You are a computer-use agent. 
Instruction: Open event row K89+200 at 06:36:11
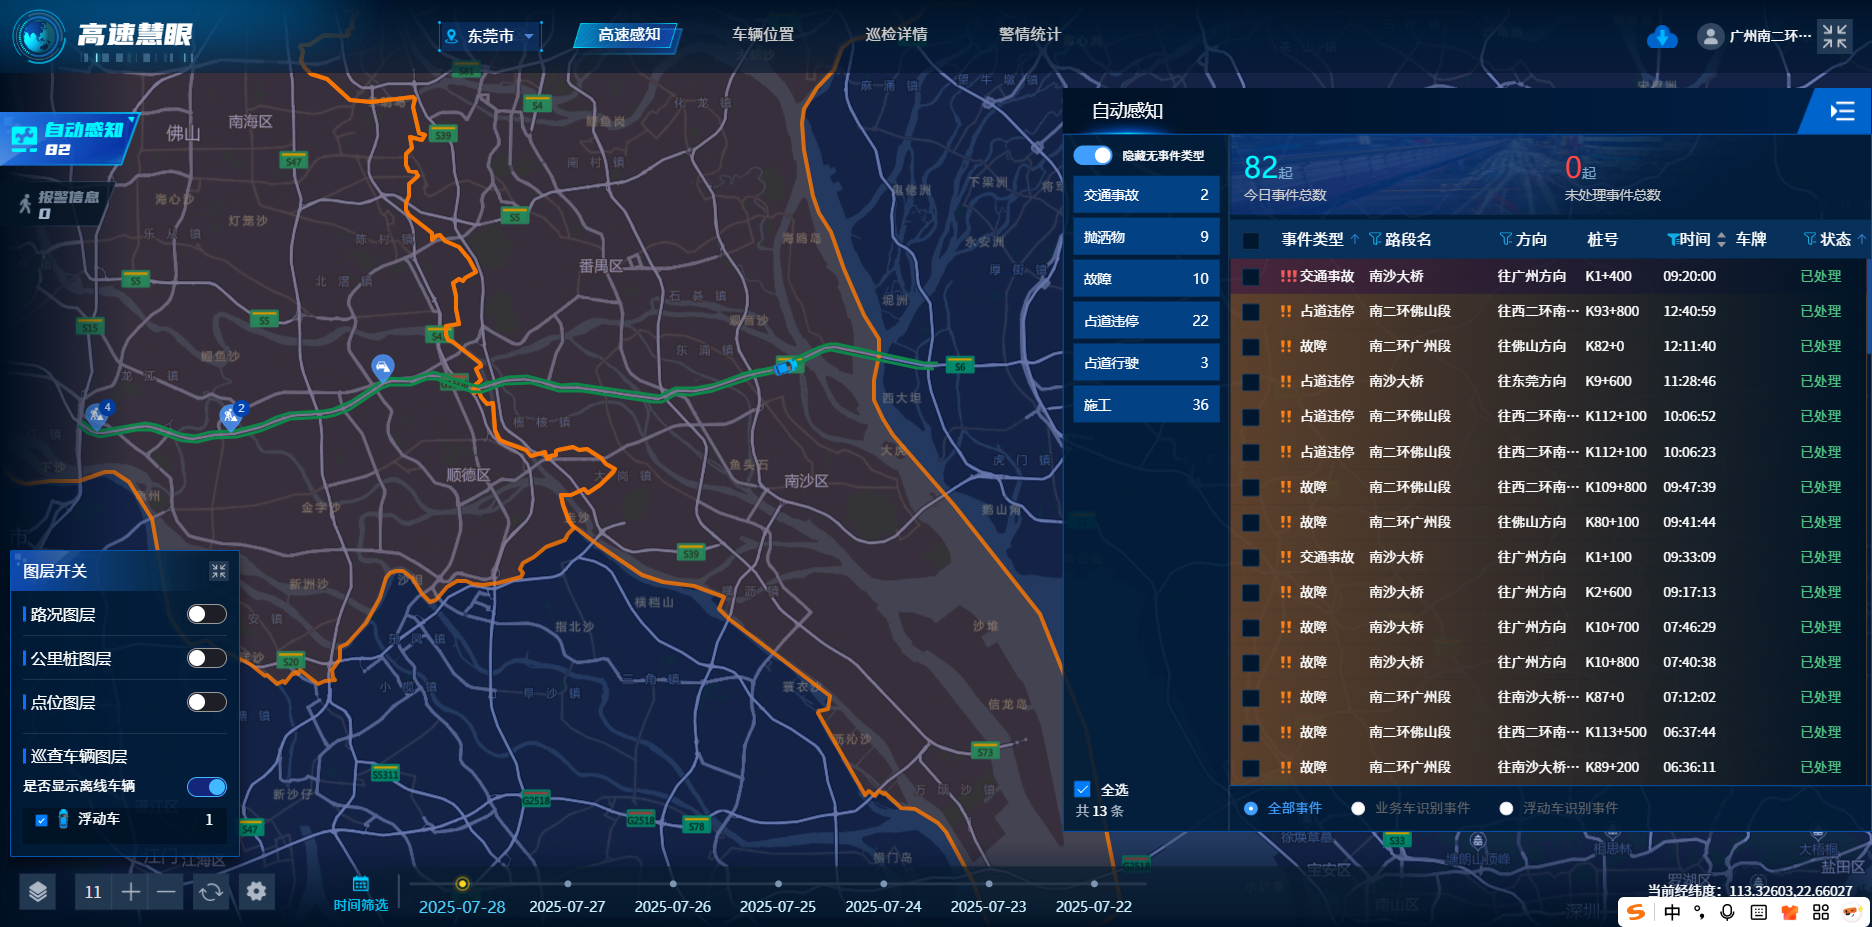1550,768
